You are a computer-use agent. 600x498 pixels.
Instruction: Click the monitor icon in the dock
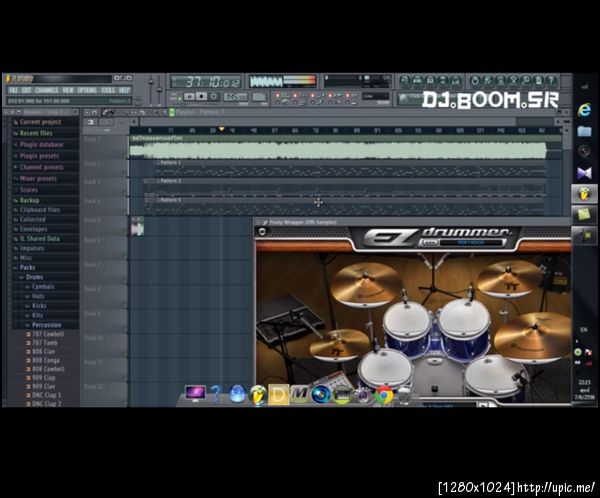pyautogui.click(x=195, y=394)
